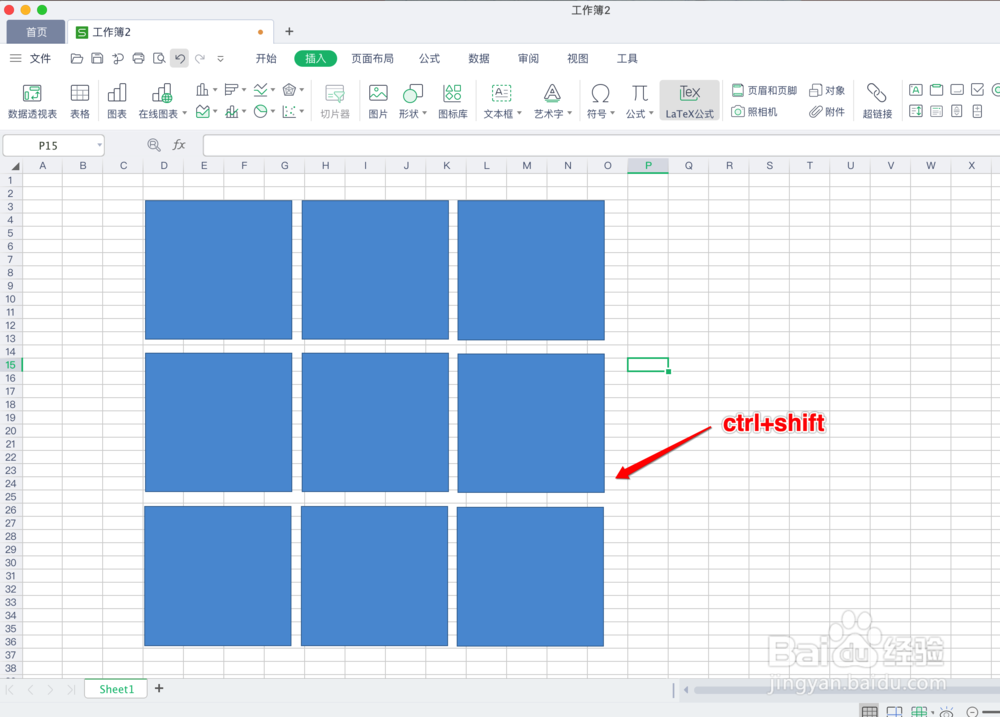
Task: Select the 工作簿2 document tab
Action: [x=170, y=32]
